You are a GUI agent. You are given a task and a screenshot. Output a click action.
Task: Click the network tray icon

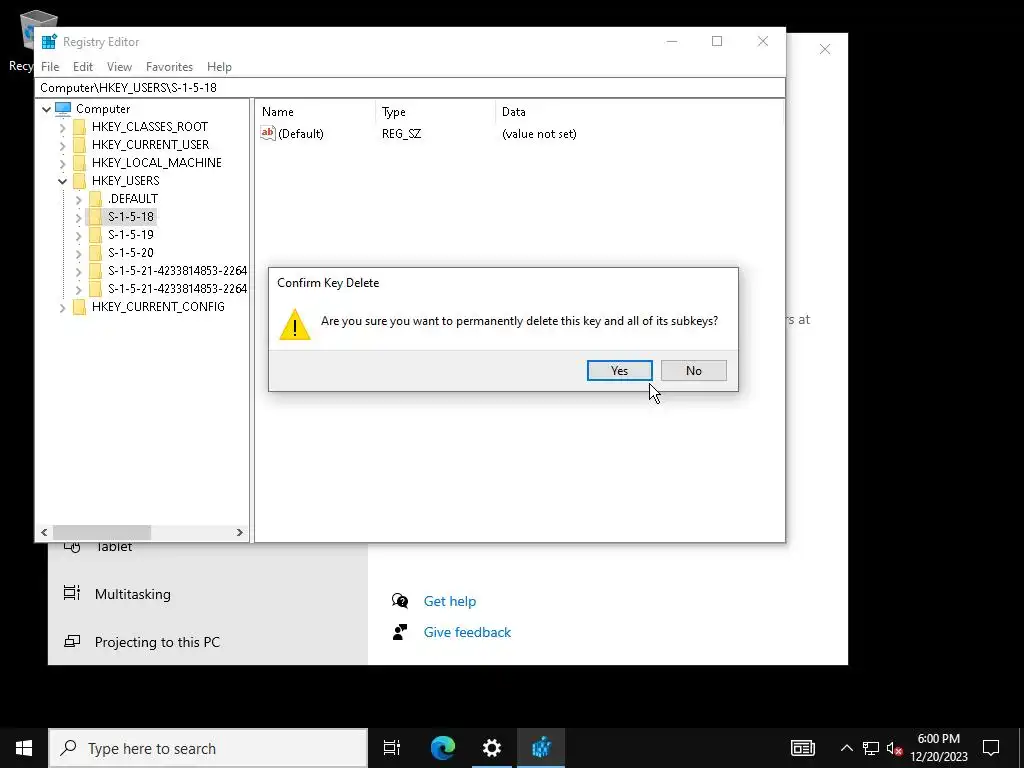pyautogui.click(x=871, y=748)
